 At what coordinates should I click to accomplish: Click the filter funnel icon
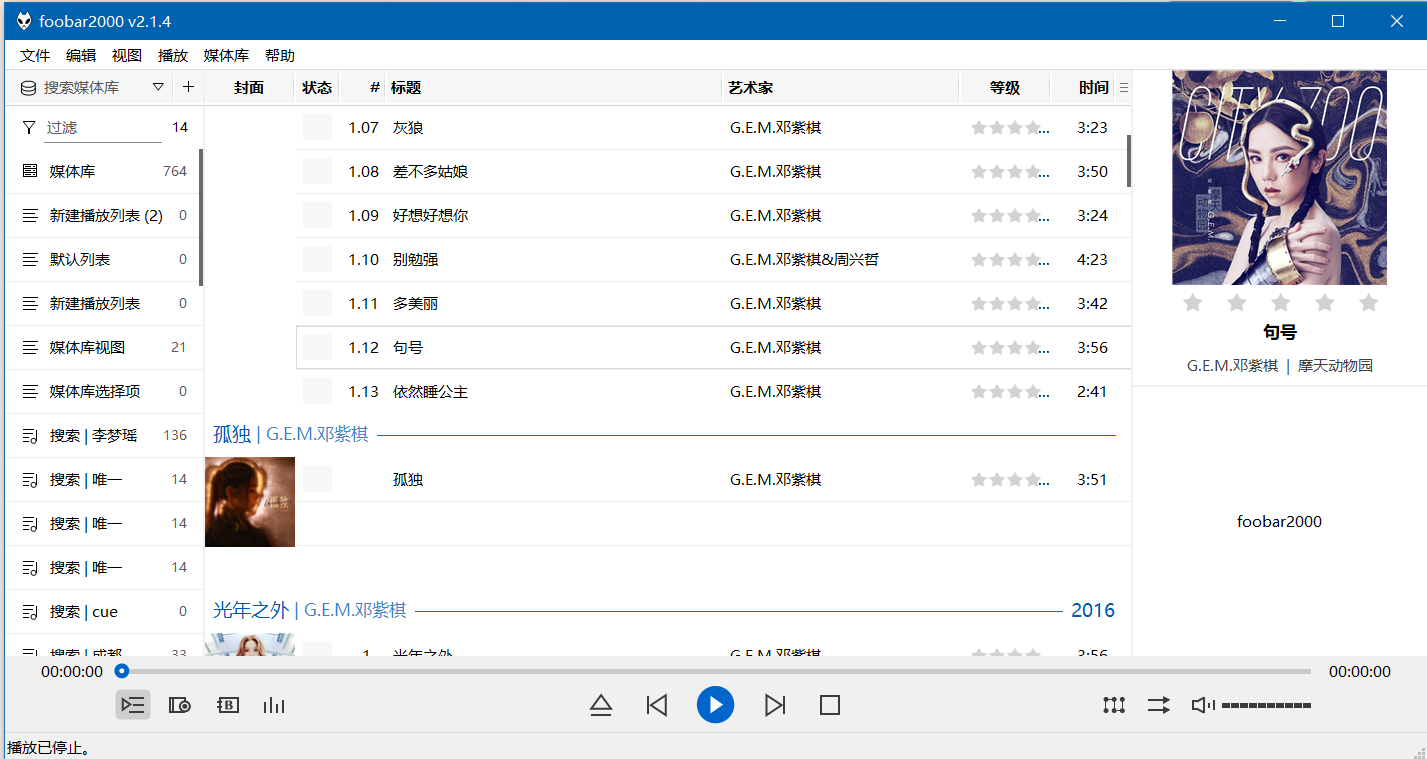tap(29, 128)
